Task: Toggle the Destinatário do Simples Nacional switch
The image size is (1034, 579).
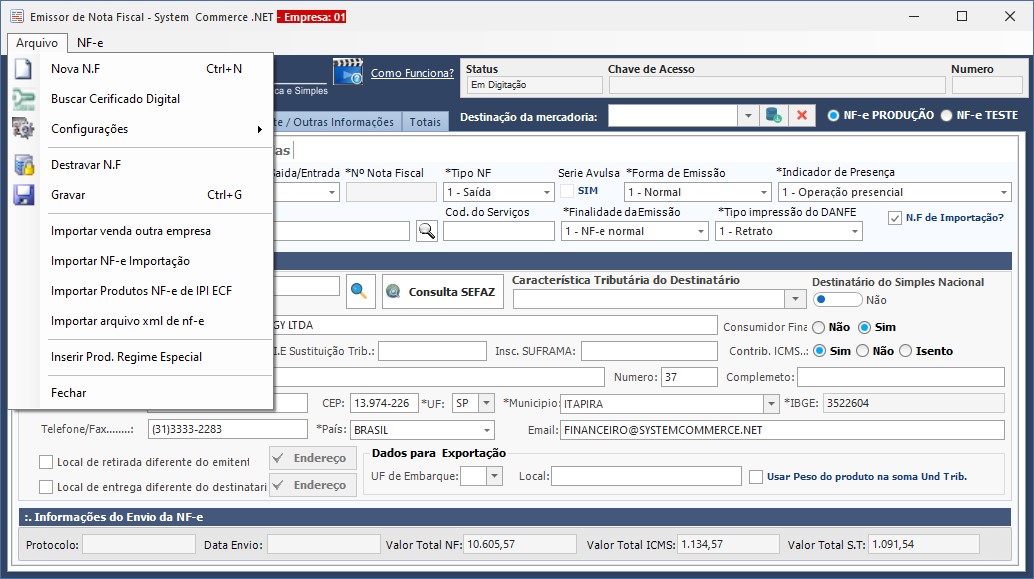Action: 837,299
